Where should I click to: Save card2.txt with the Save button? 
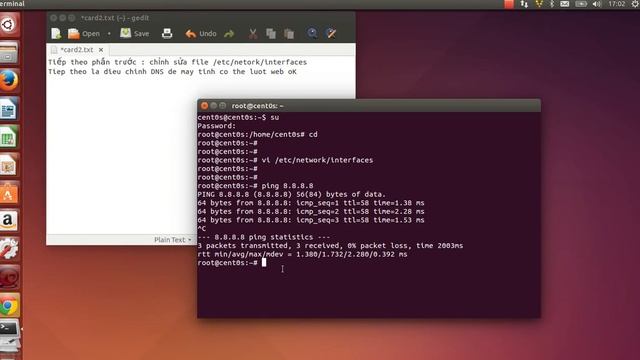(x=135, y=33)
